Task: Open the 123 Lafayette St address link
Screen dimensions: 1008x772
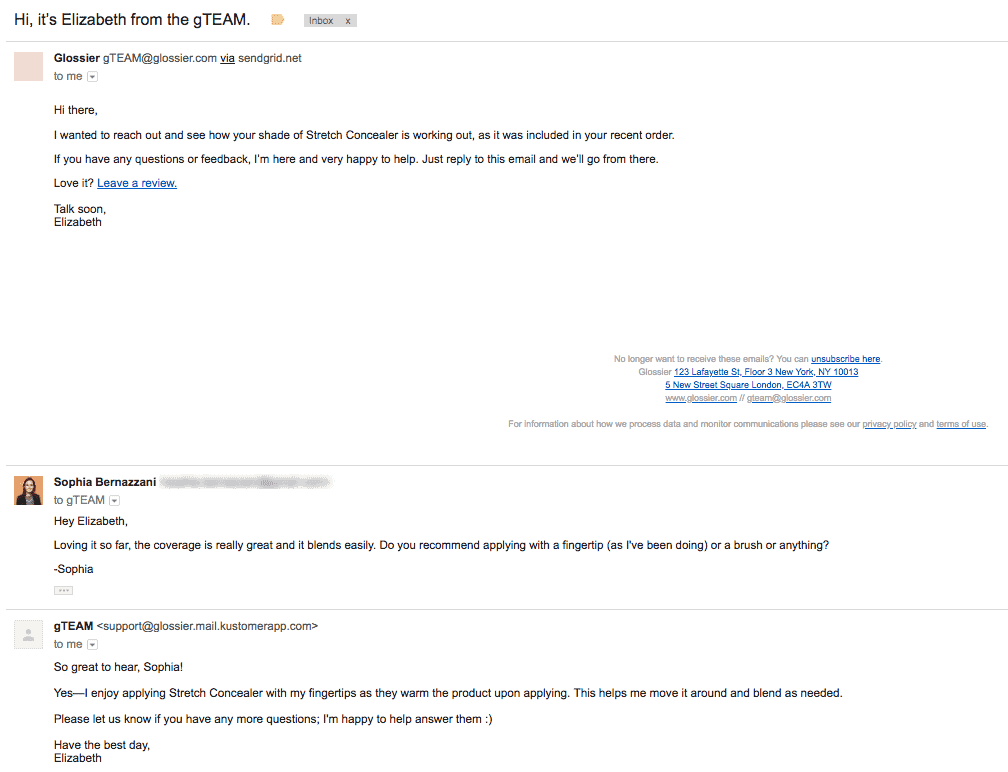Action: click(x=766, y=372)
